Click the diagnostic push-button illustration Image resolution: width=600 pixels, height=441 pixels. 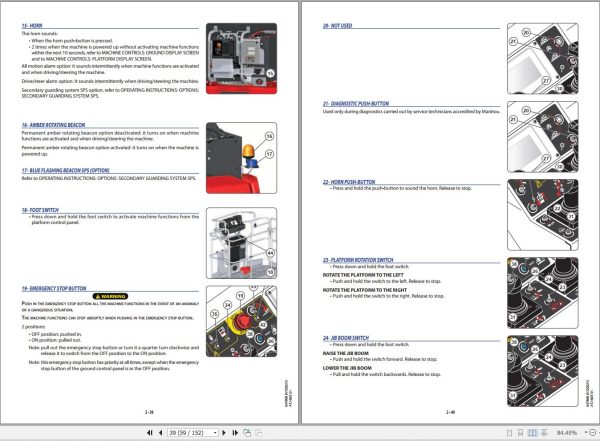pyautogui.click(x=543, y=137)
